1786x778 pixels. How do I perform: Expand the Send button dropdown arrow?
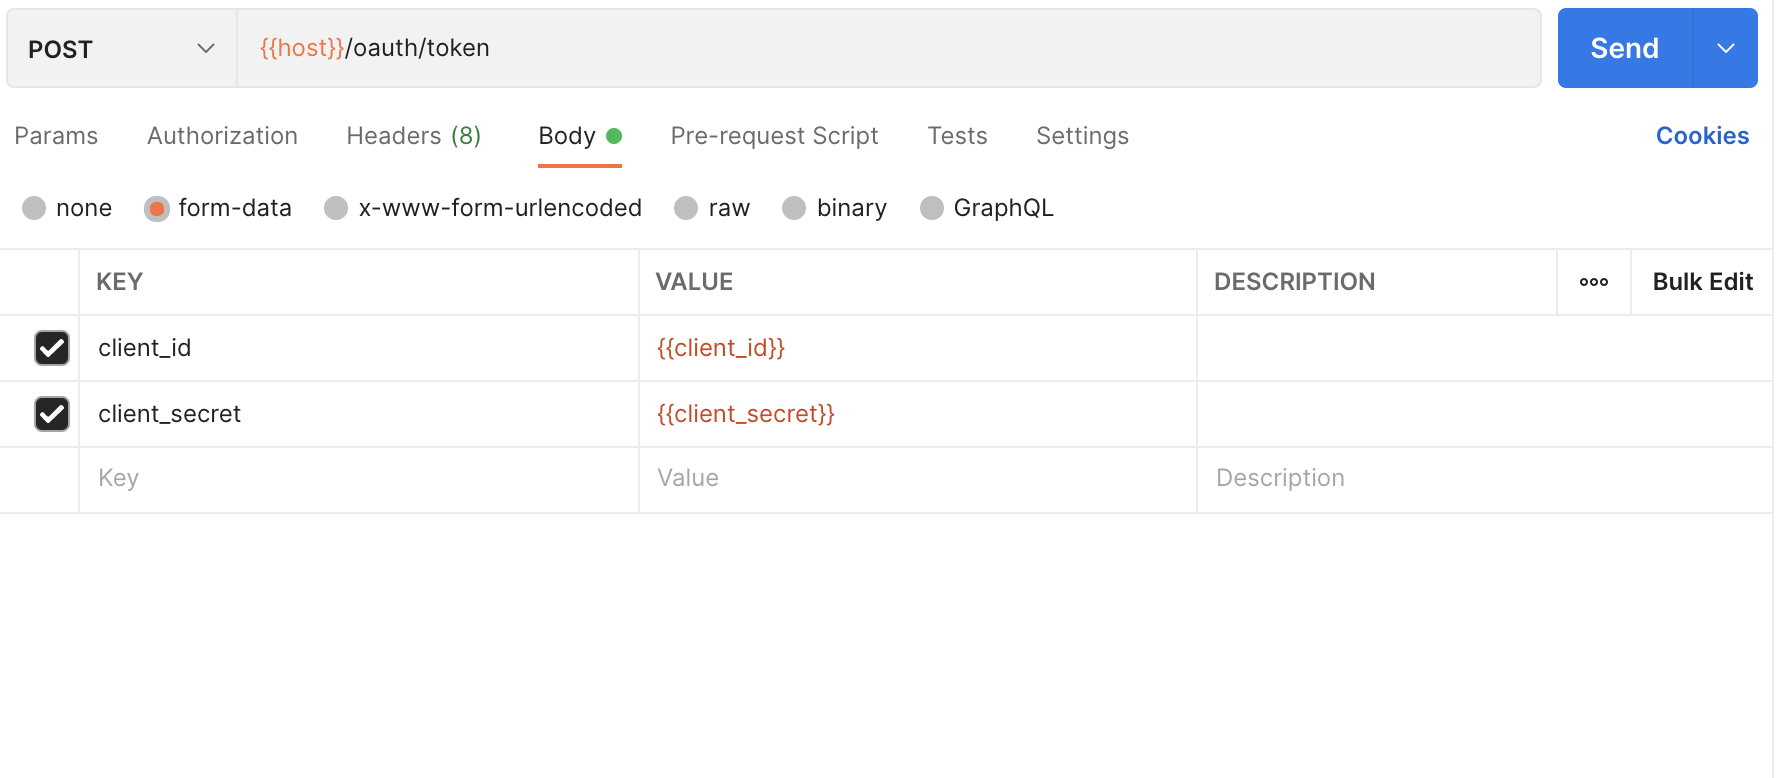click(x=1725, y=48)
